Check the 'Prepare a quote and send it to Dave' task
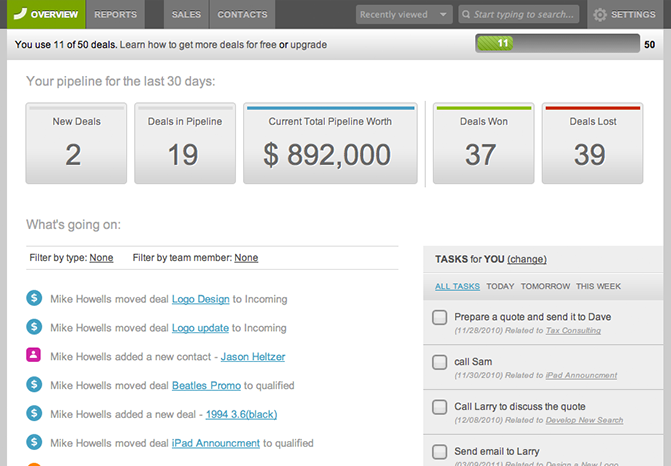Image resolution: width=671 pixels, height=466 pixels. [x=439, y=317]
